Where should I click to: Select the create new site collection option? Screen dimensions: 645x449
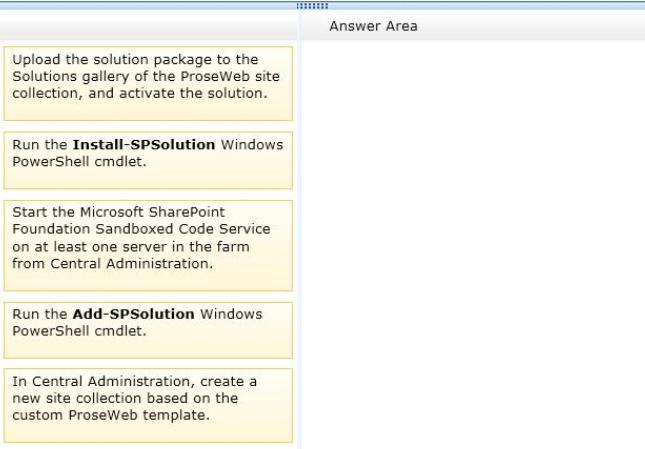148,405
